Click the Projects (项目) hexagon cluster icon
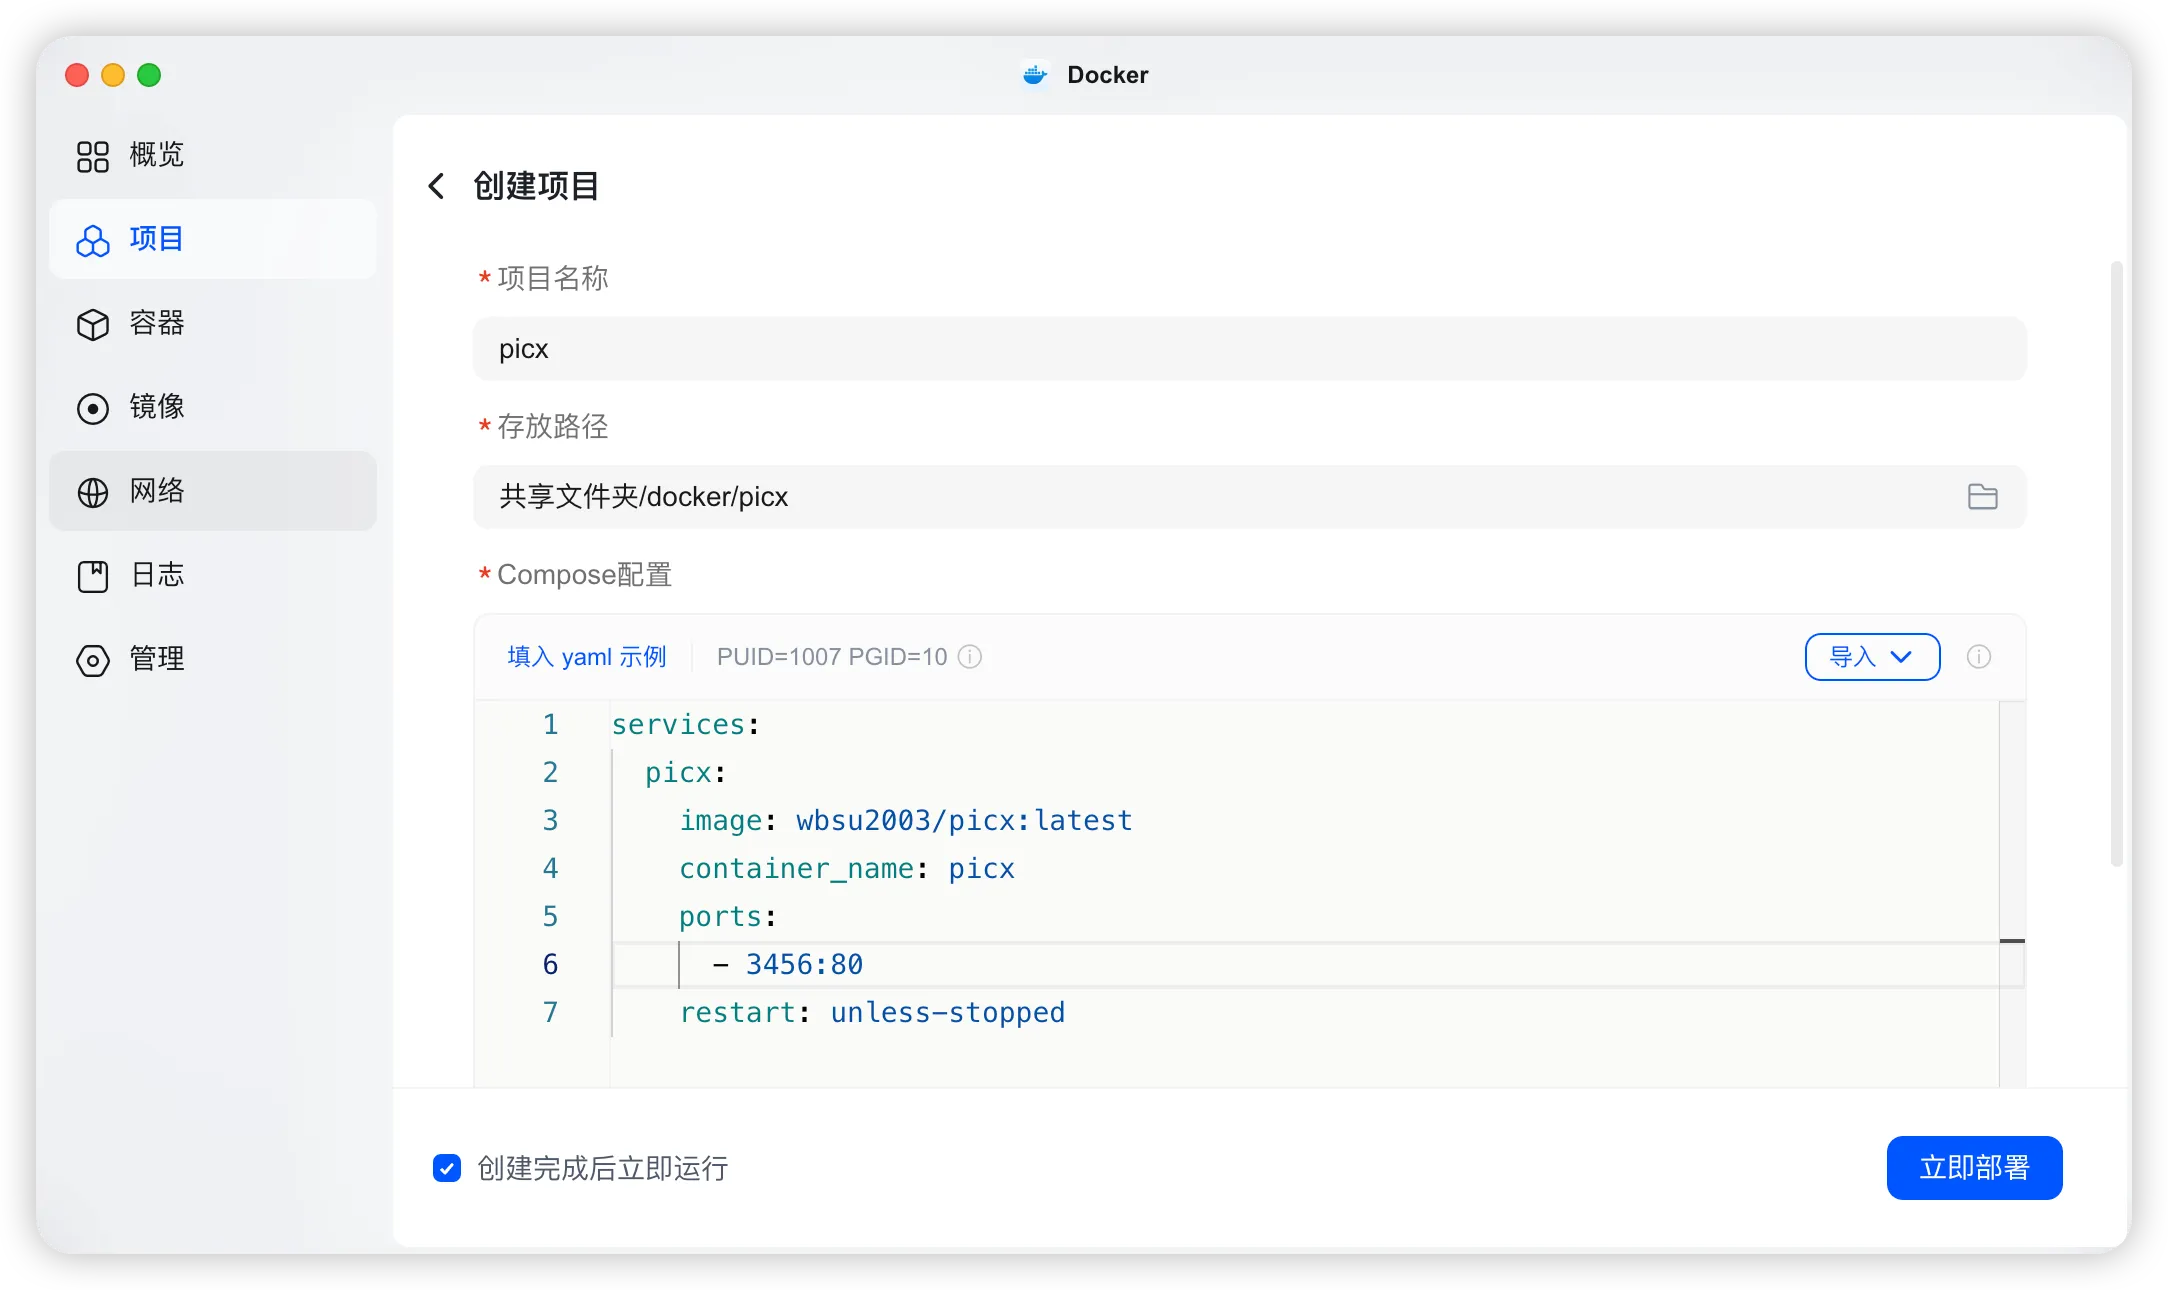This screenshot has width=2168, height=1290. tap(93, 240)
